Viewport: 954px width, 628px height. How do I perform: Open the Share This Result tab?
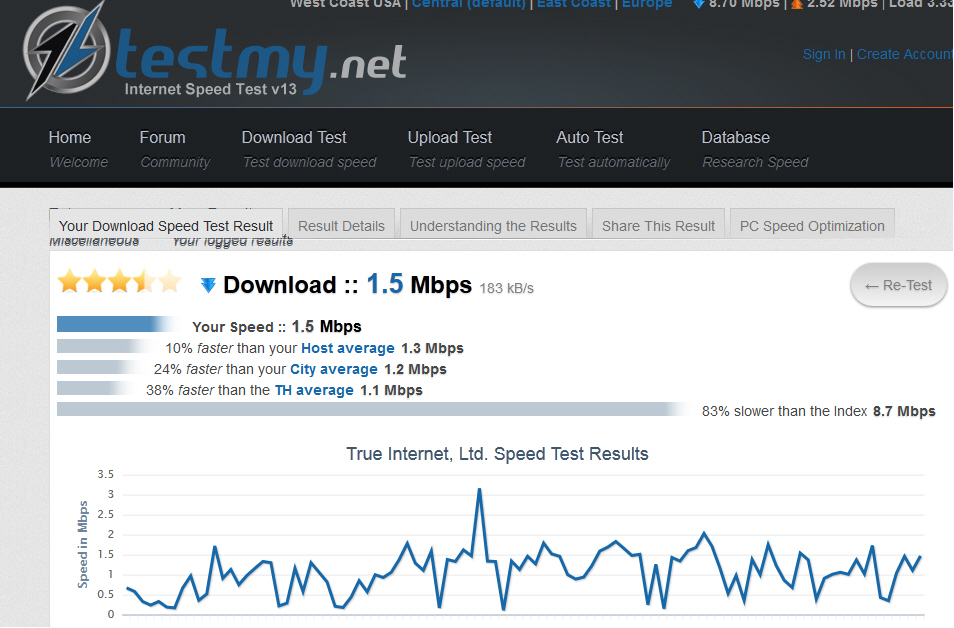coord(658,226)
